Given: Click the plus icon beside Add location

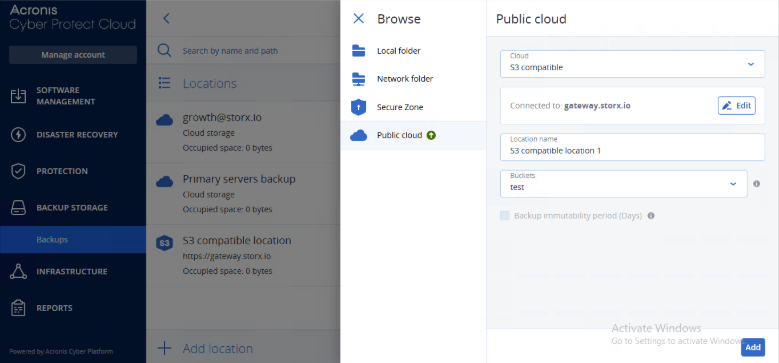Looking at the screenshot, I should pyautogui.click(x=164, y=348).
